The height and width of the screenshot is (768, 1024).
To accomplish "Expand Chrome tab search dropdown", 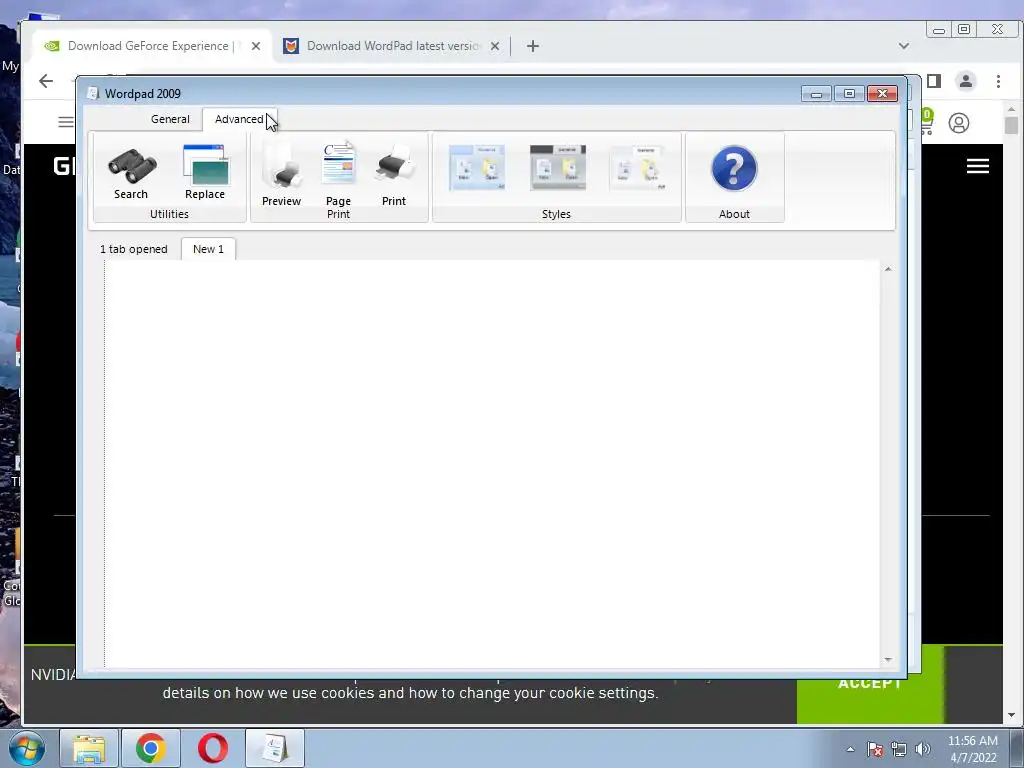I will point(904,46).
